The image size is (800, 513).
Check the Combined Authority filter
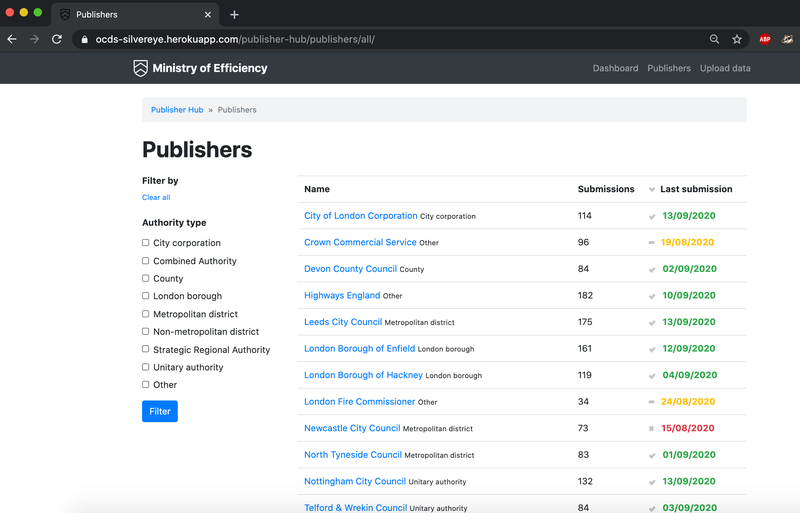pos(145,260)
